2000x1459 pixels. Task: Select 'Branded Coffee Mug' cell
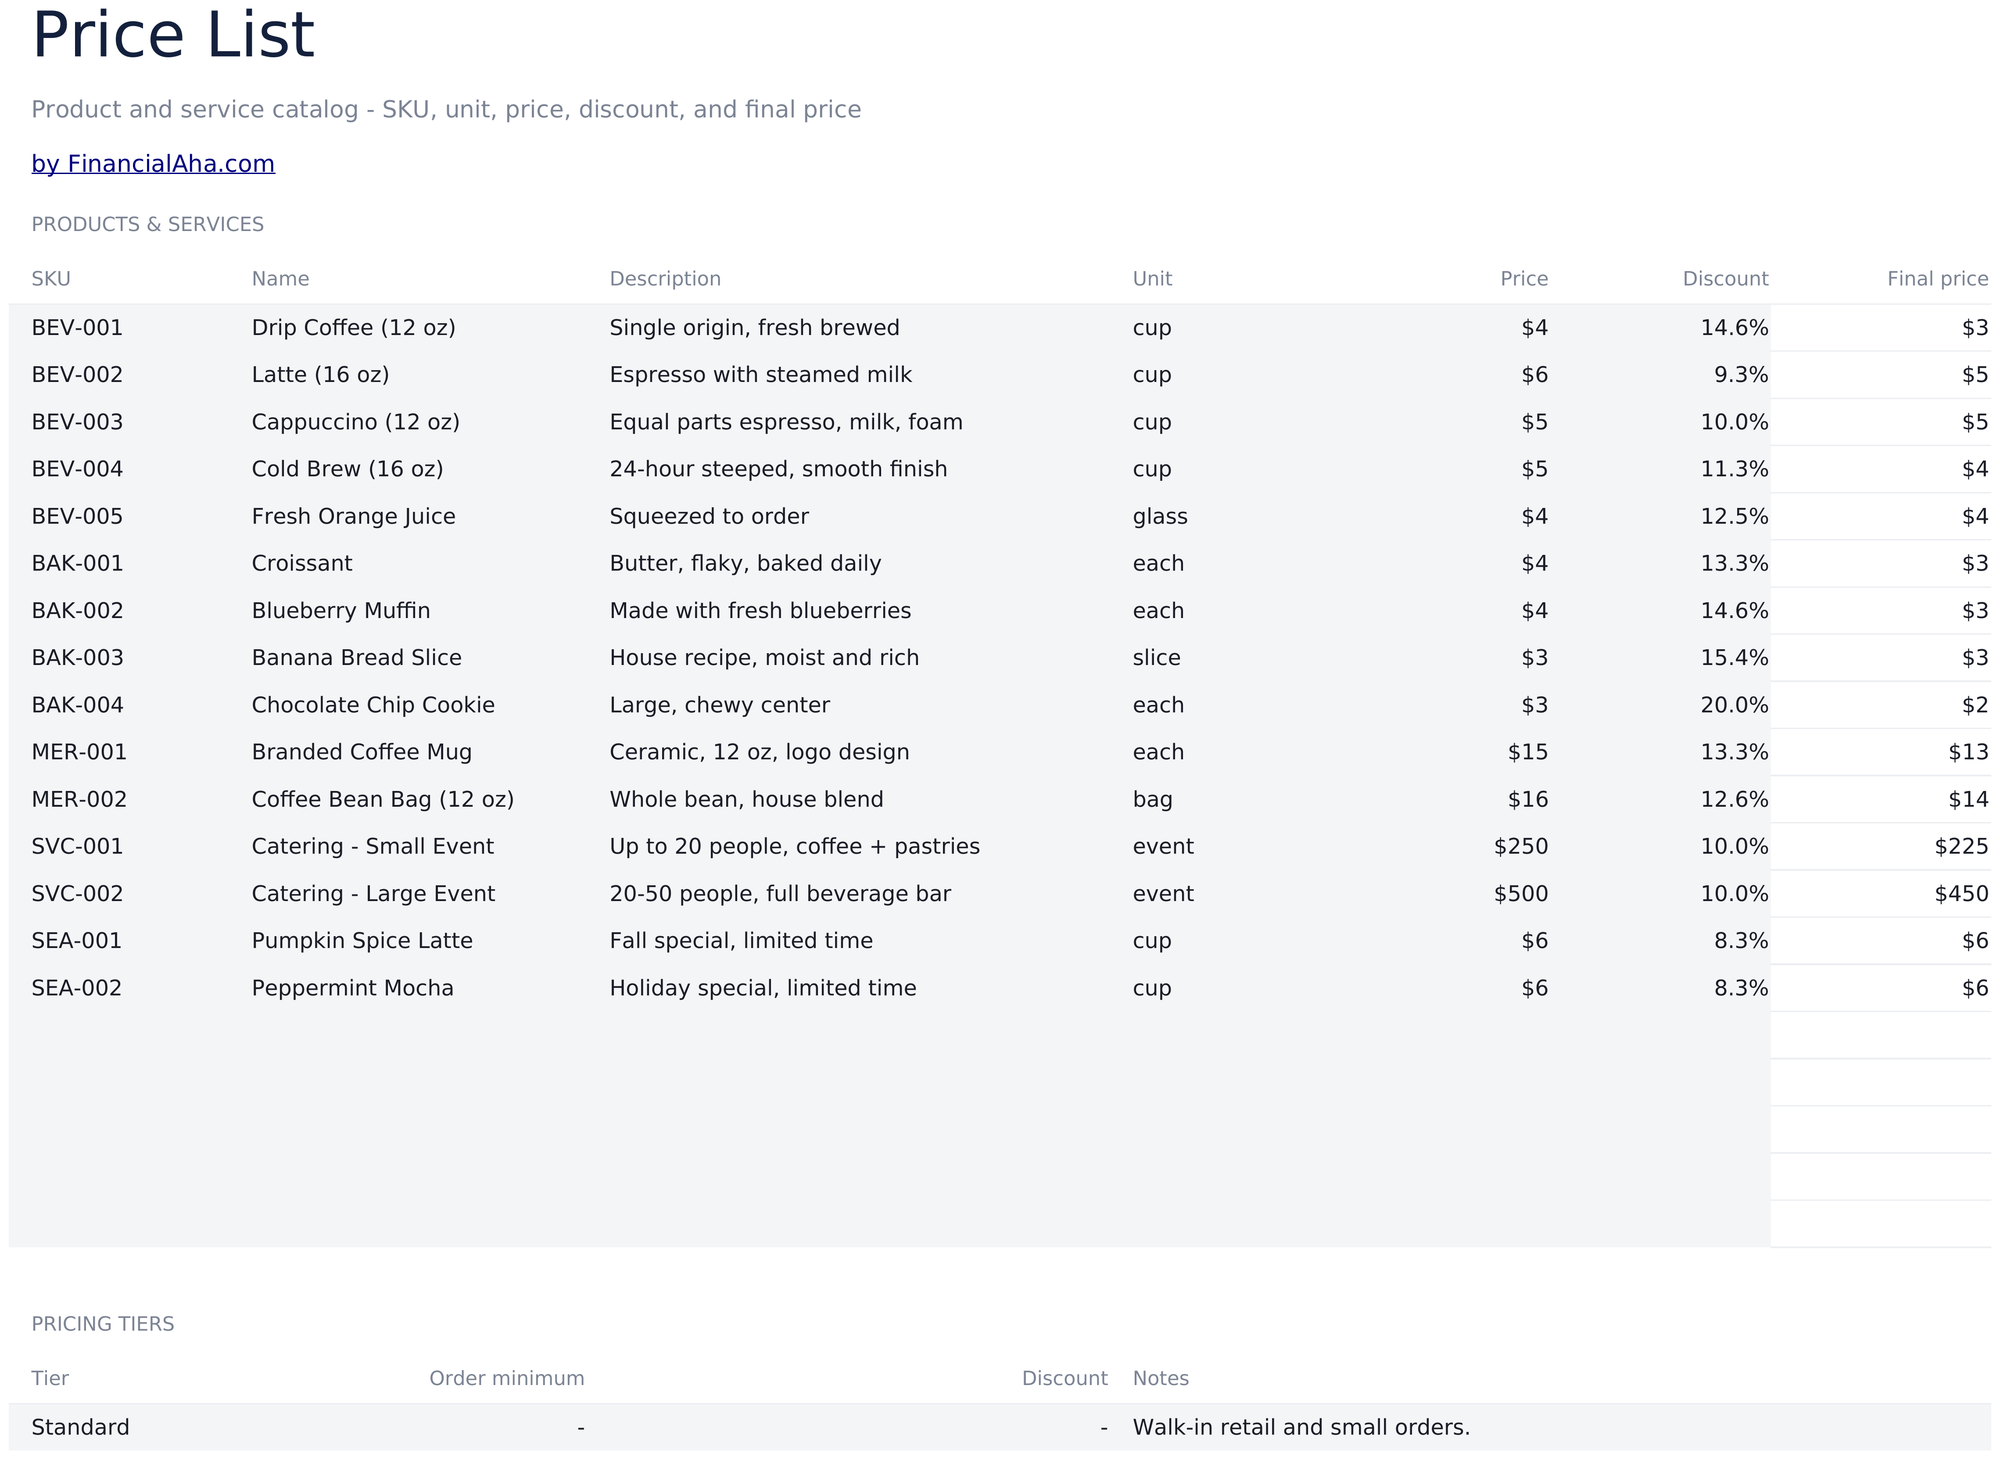[x=362, y=752]
